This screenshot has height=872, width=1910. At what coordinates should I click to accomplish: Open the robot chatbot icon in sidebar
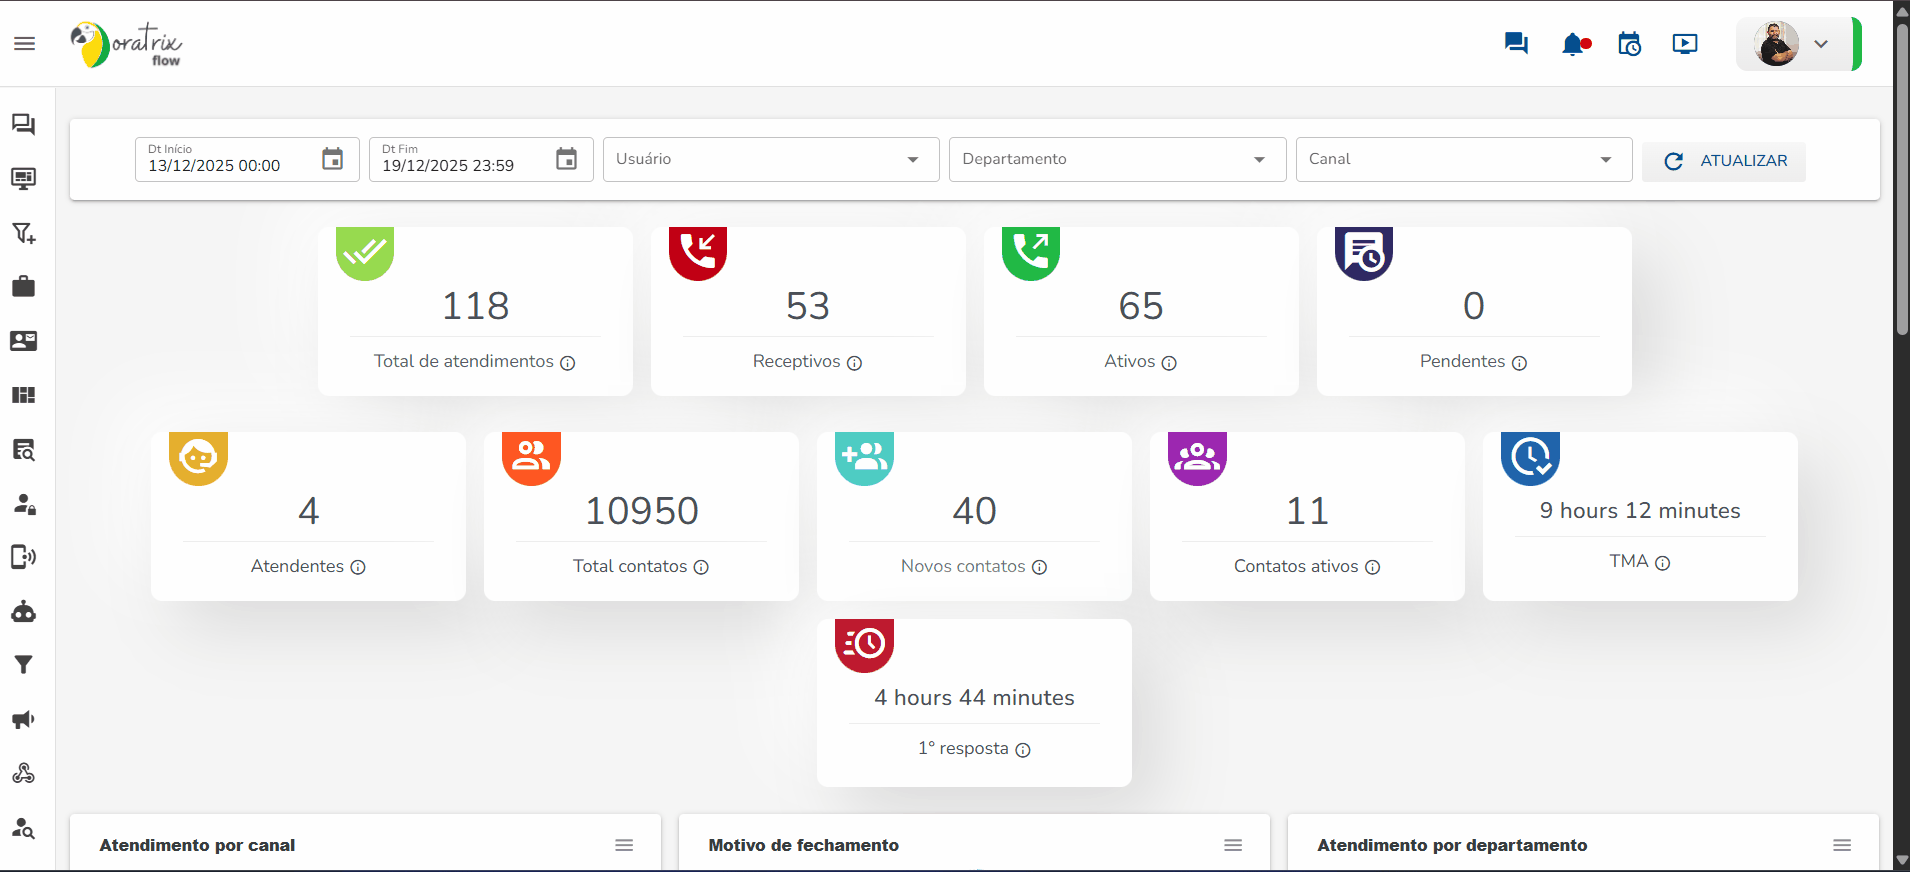point(24,611)
